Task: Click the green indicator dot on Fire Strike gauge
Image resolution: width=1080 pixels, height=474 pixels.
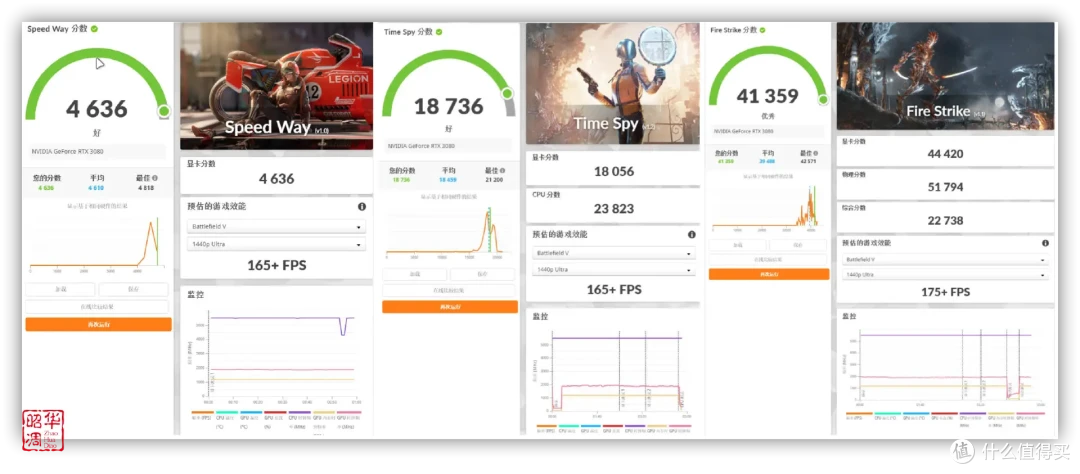Action: [822, 100]
